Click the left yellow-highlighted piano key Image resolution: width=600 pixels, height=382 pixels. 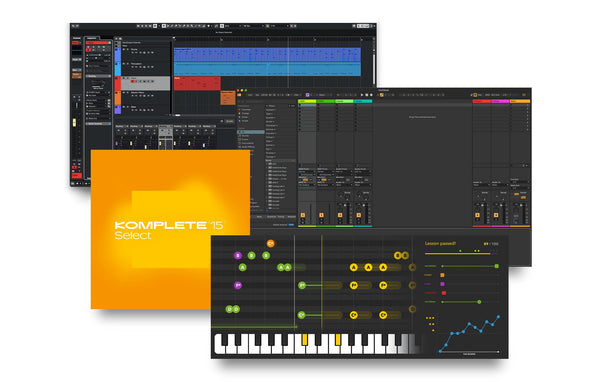pos(305,340)
